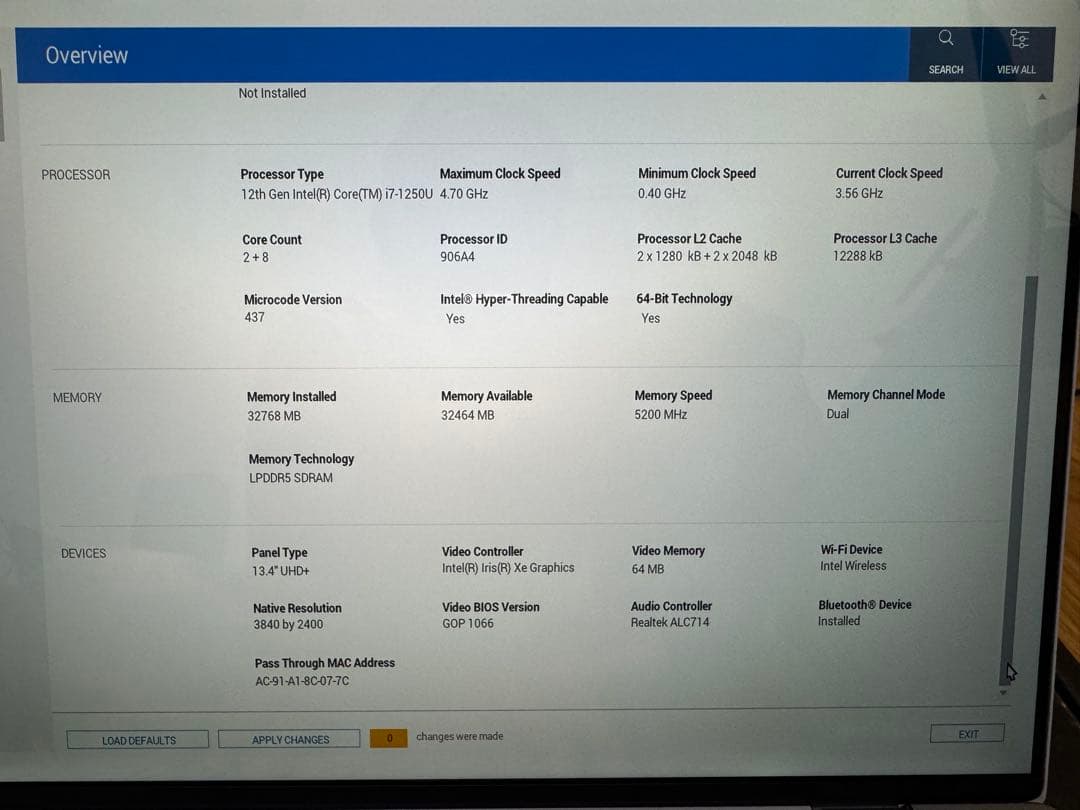Select the DEVICES section label

click(x=82, y=553)
